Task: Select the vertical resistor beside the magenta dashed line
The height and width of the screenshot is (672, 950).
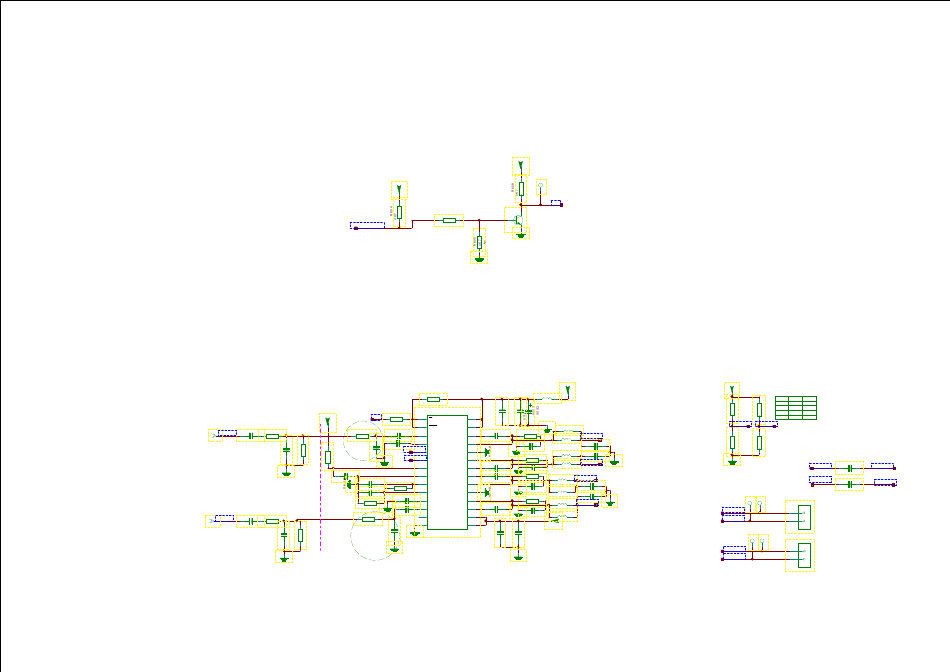Action: [328, 457]
